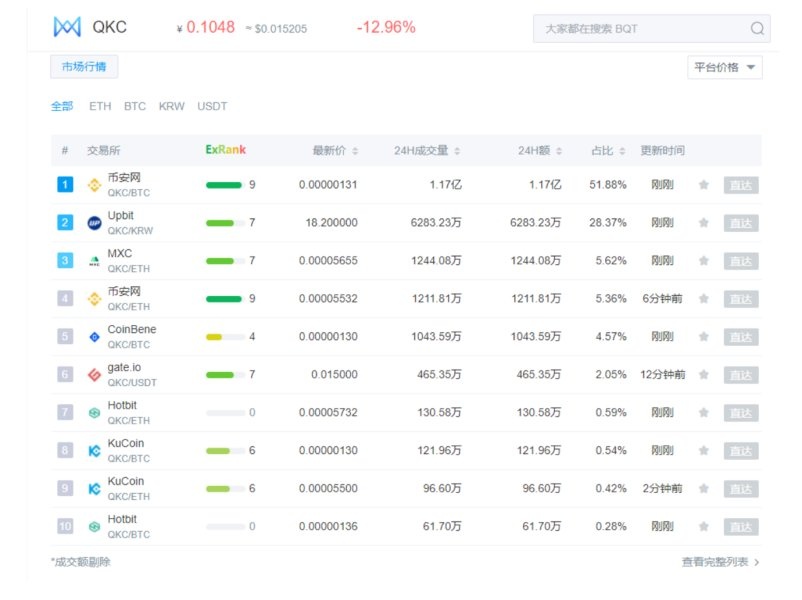Sort by 最新价 column

335,151
